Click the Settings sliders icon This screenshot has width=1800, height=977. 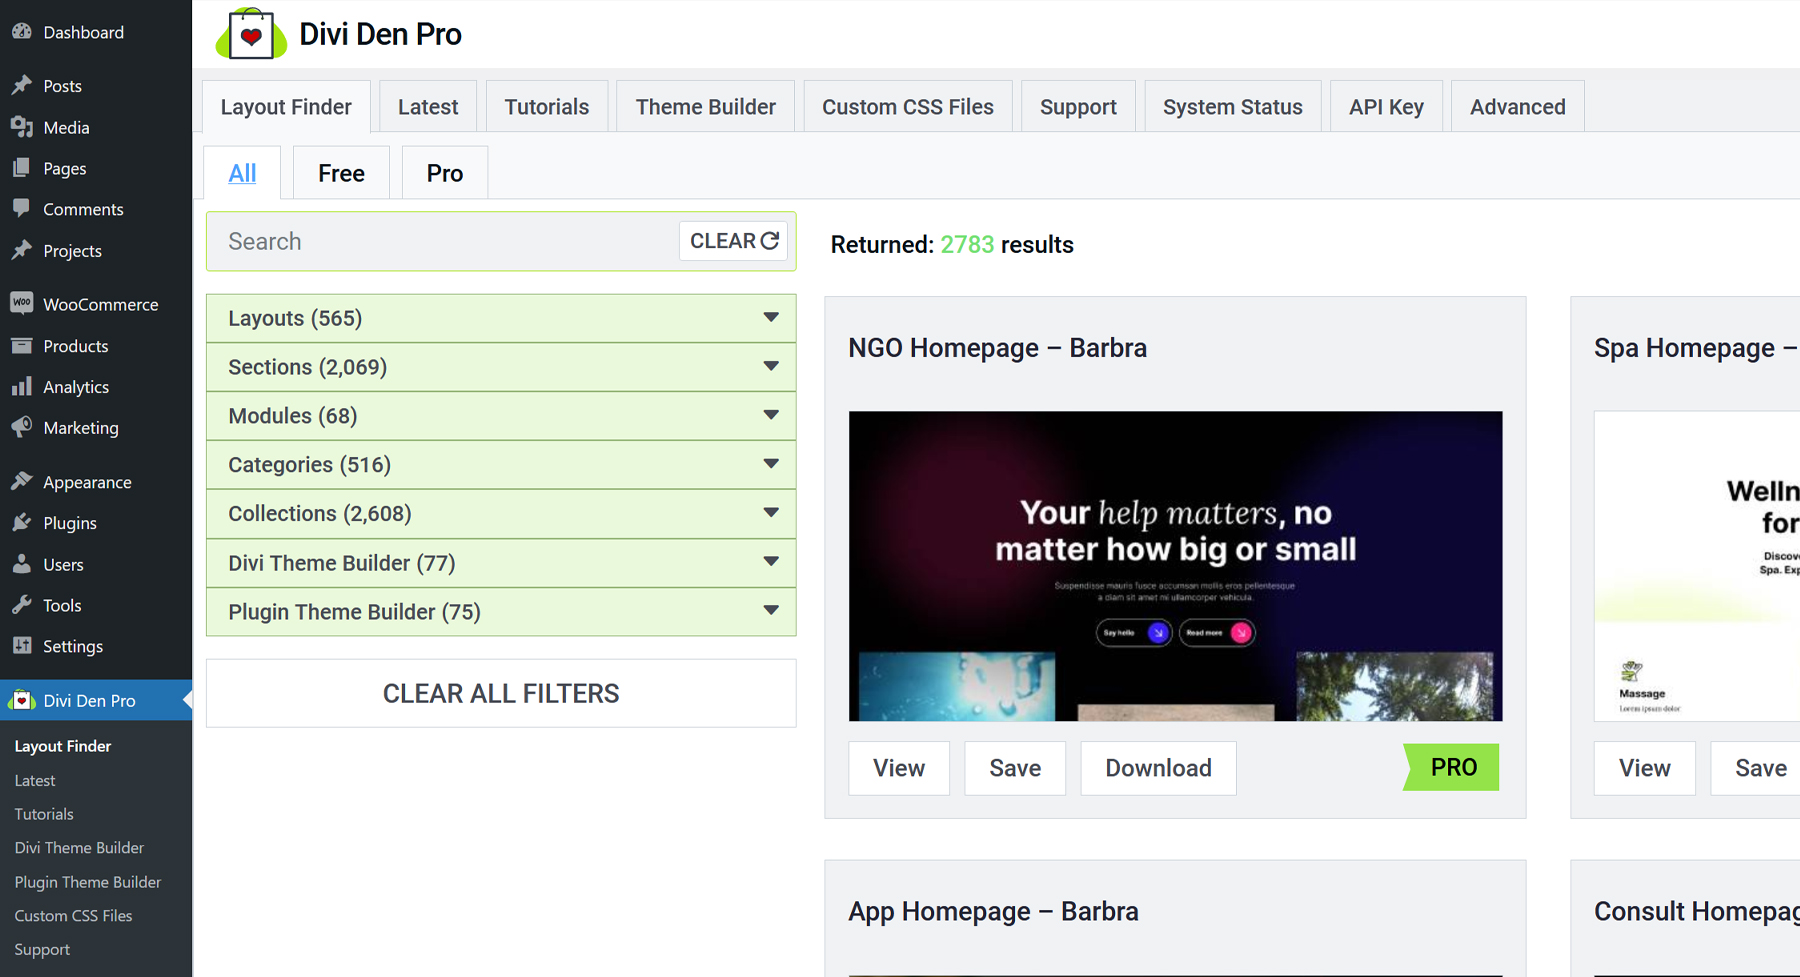[x=22, y=646]
